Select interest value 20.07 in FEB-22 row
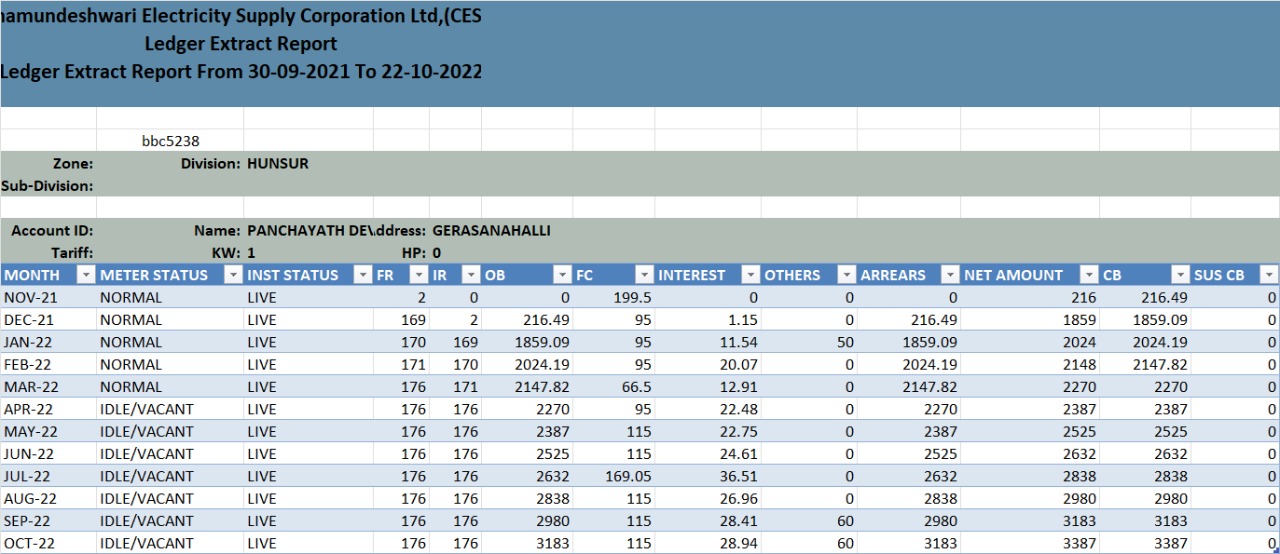The width and height of the screenshot is (1280, 554). pyautogui.click(x=708, y=365)
